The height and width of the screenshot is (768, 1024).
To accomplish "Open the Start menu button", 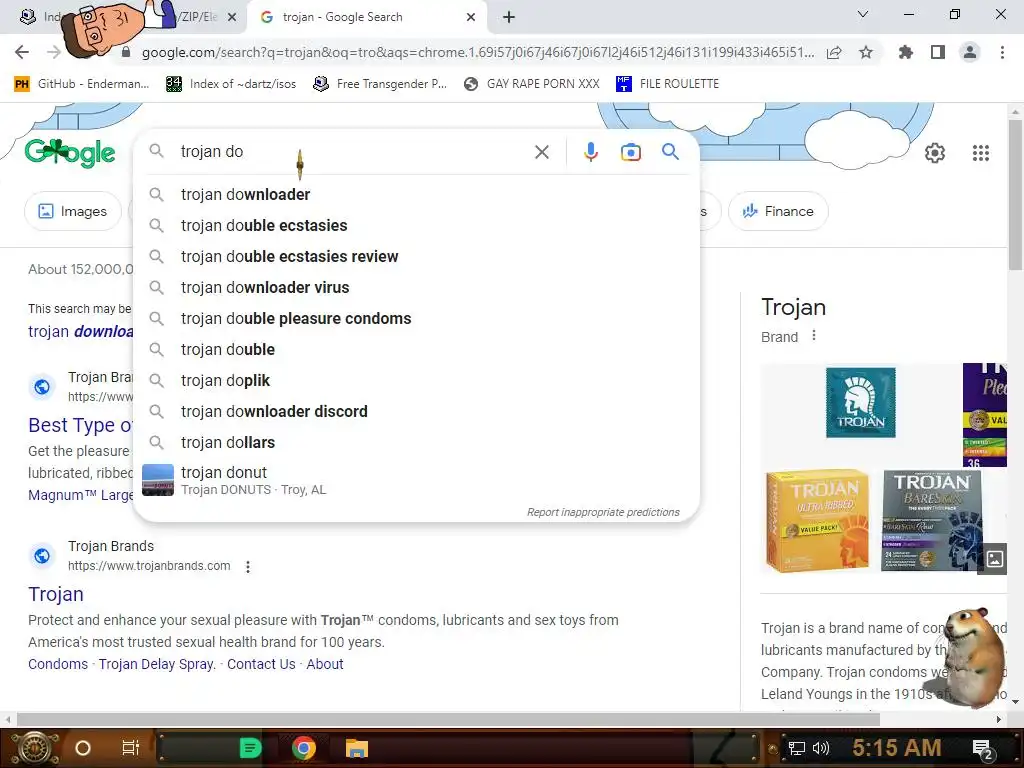I will [x=34, y=748].
